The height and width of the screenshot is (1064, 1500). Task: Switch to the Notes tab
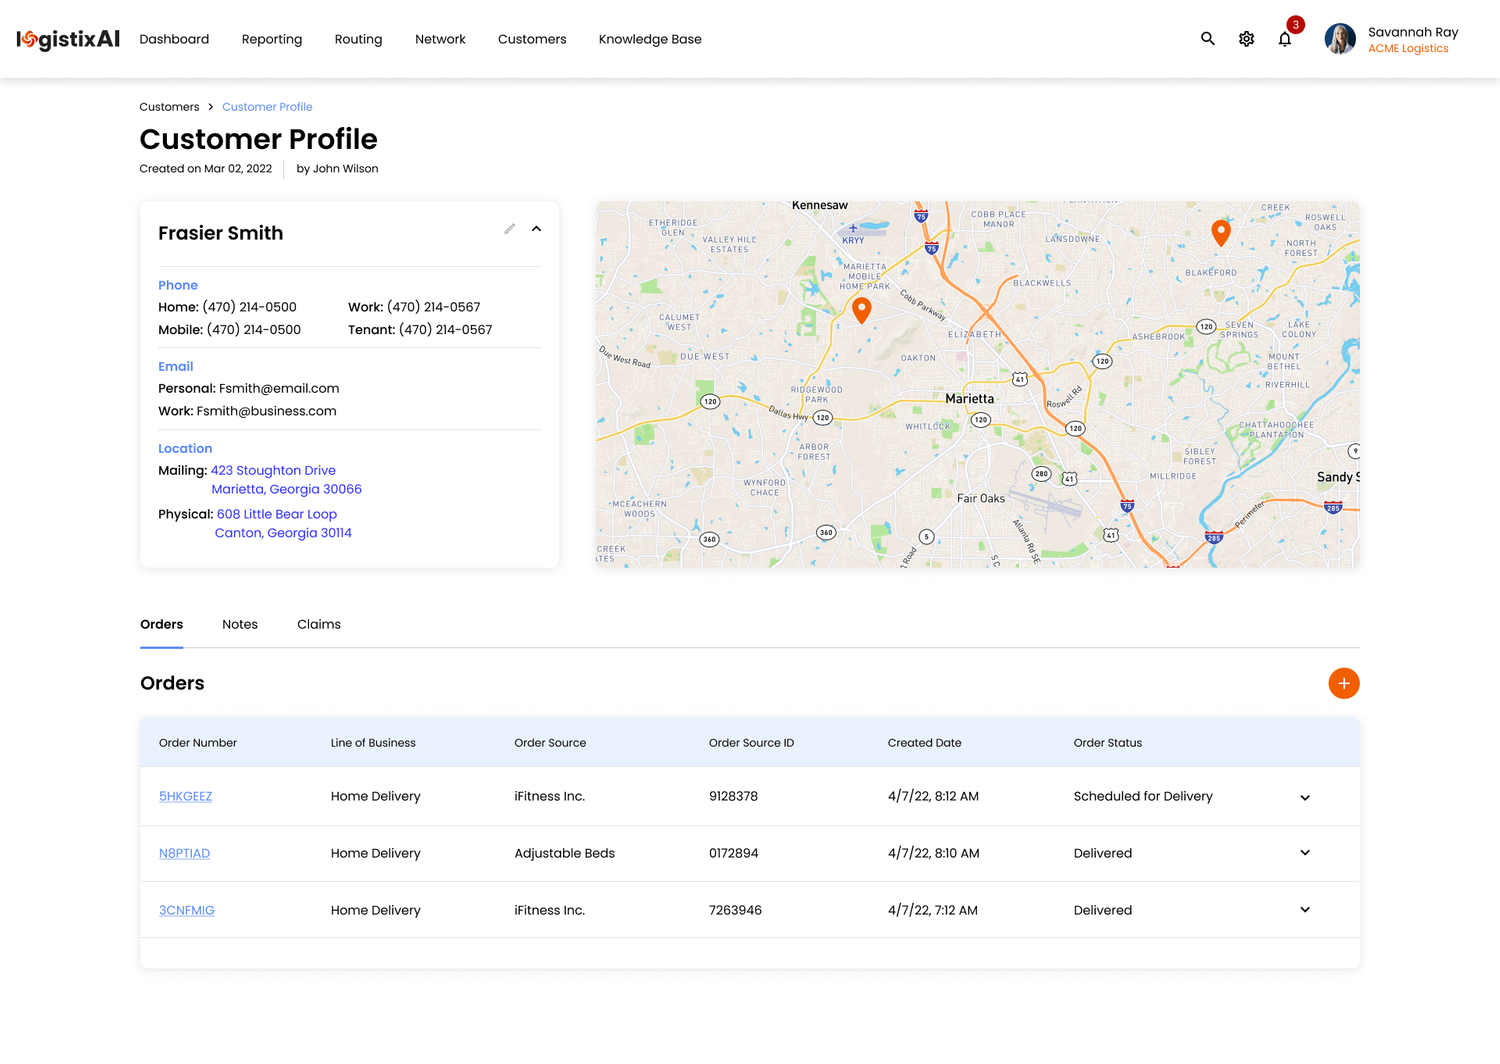point(240,624)
